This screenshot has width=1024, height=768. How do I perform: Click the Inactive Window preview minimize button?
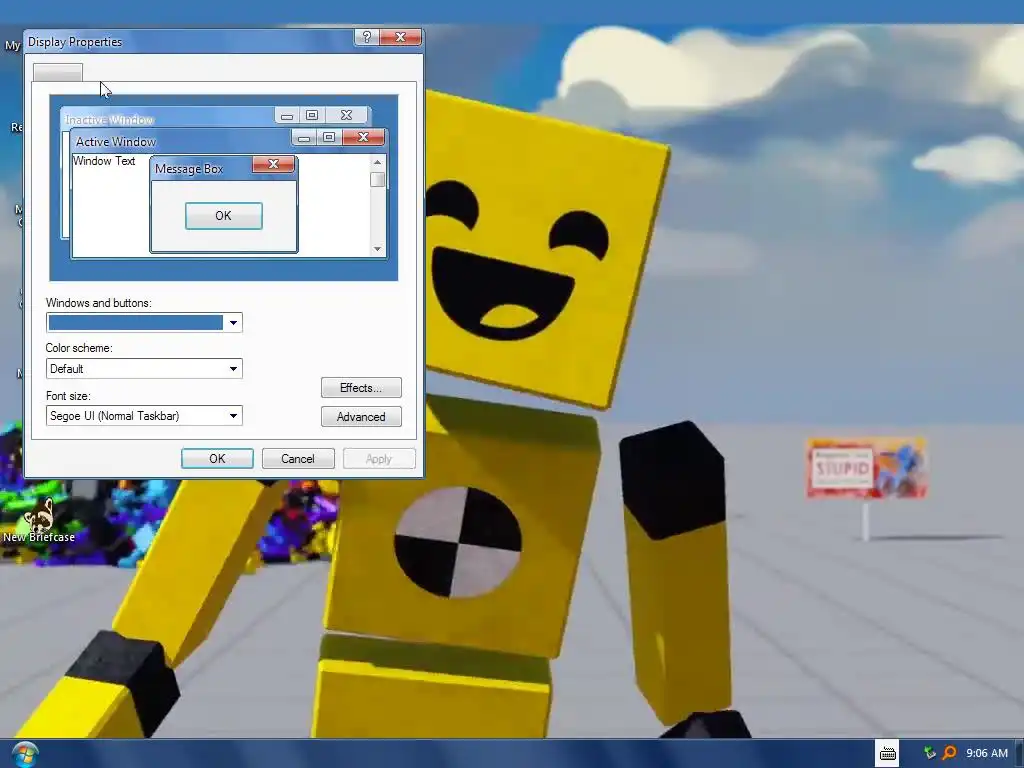pos(287,116)
